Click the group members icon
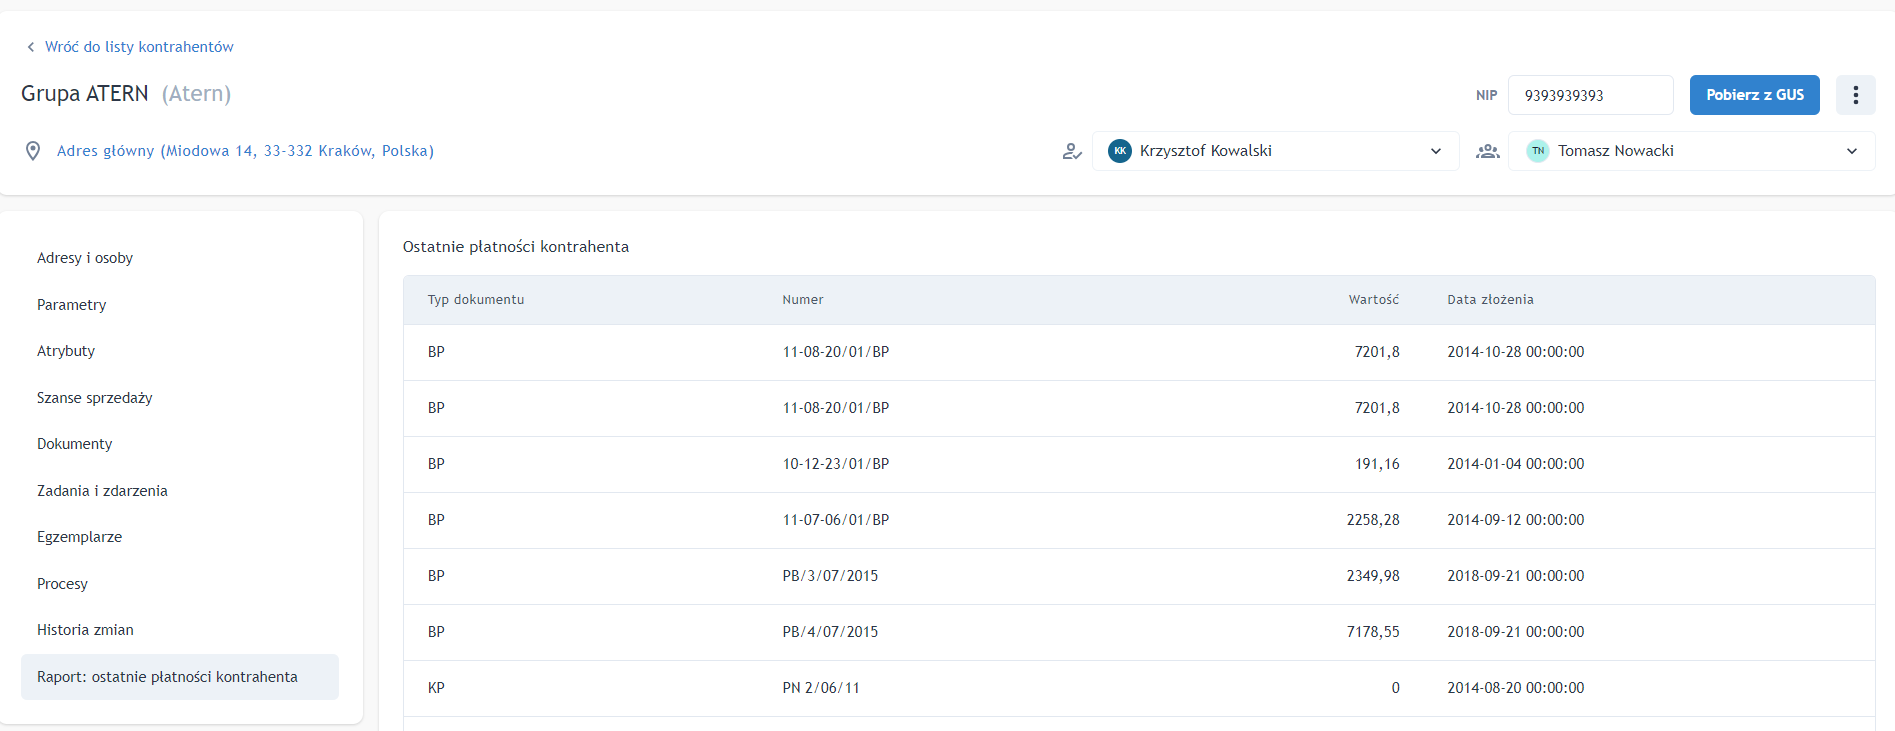 pos(1488,151)
